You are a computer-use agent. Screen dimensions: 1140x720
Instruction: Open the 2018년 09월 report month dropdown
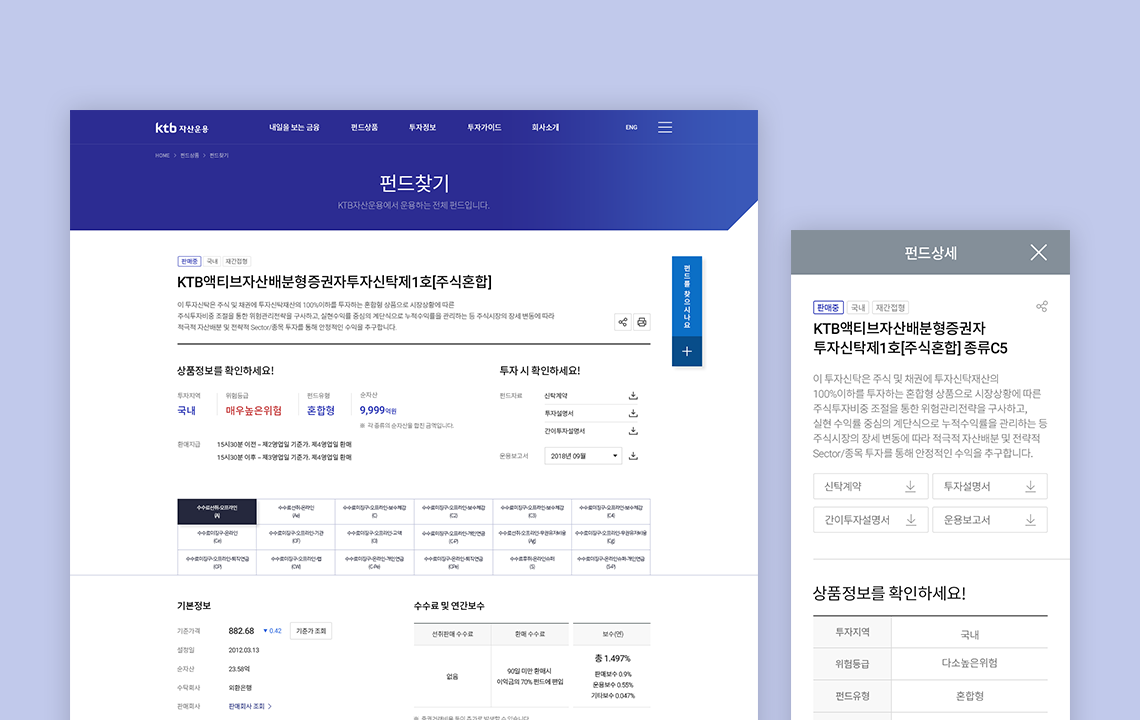point(583,456)
